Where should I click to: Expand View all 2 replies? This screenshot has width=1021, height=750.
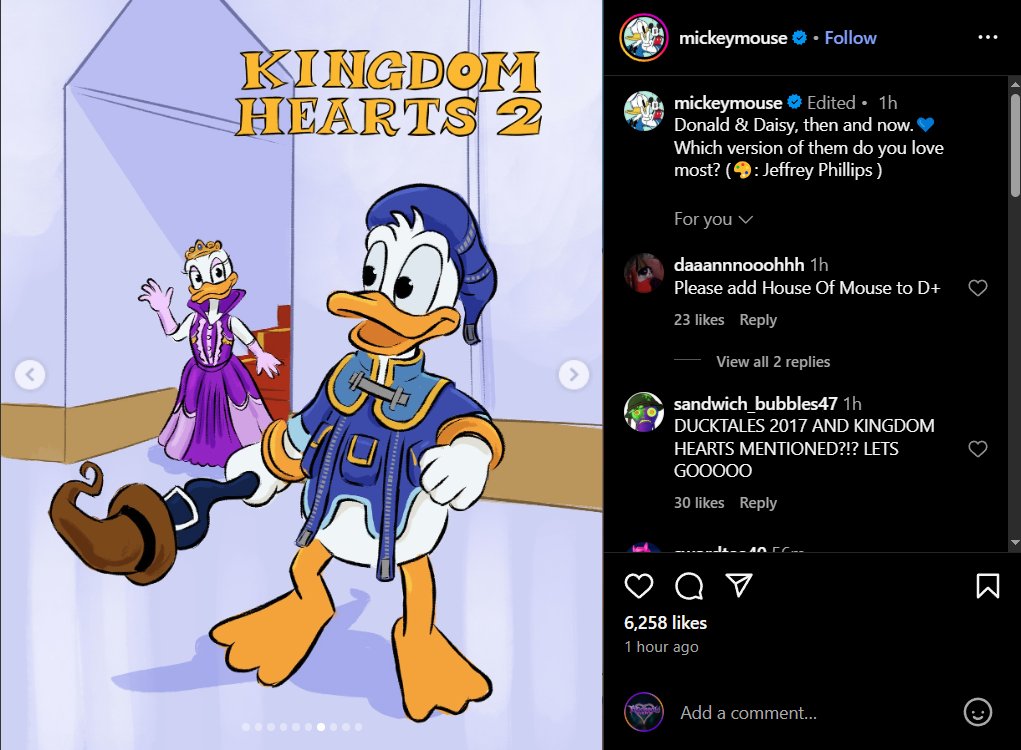pos(773,361)
